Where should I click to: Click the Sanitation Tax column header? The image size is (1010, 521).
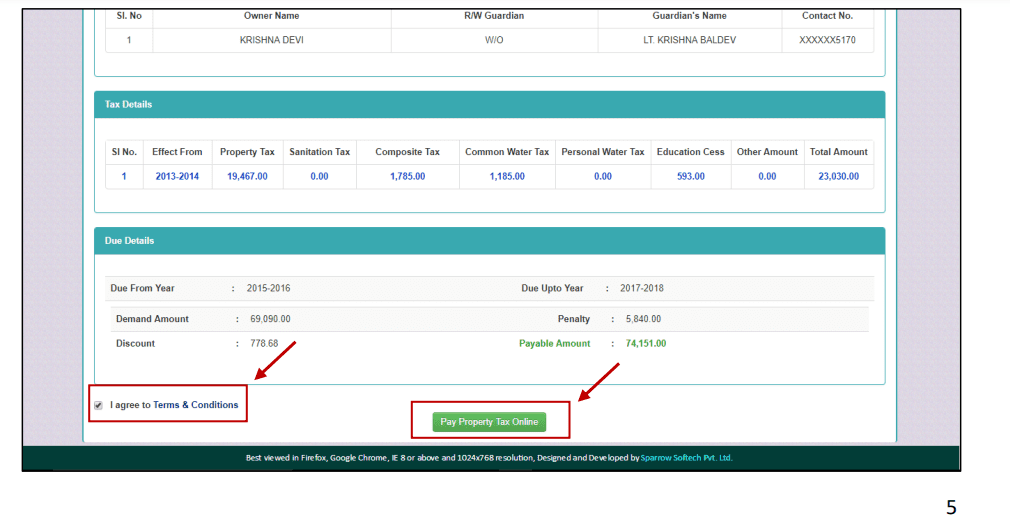tap(319, 152)
